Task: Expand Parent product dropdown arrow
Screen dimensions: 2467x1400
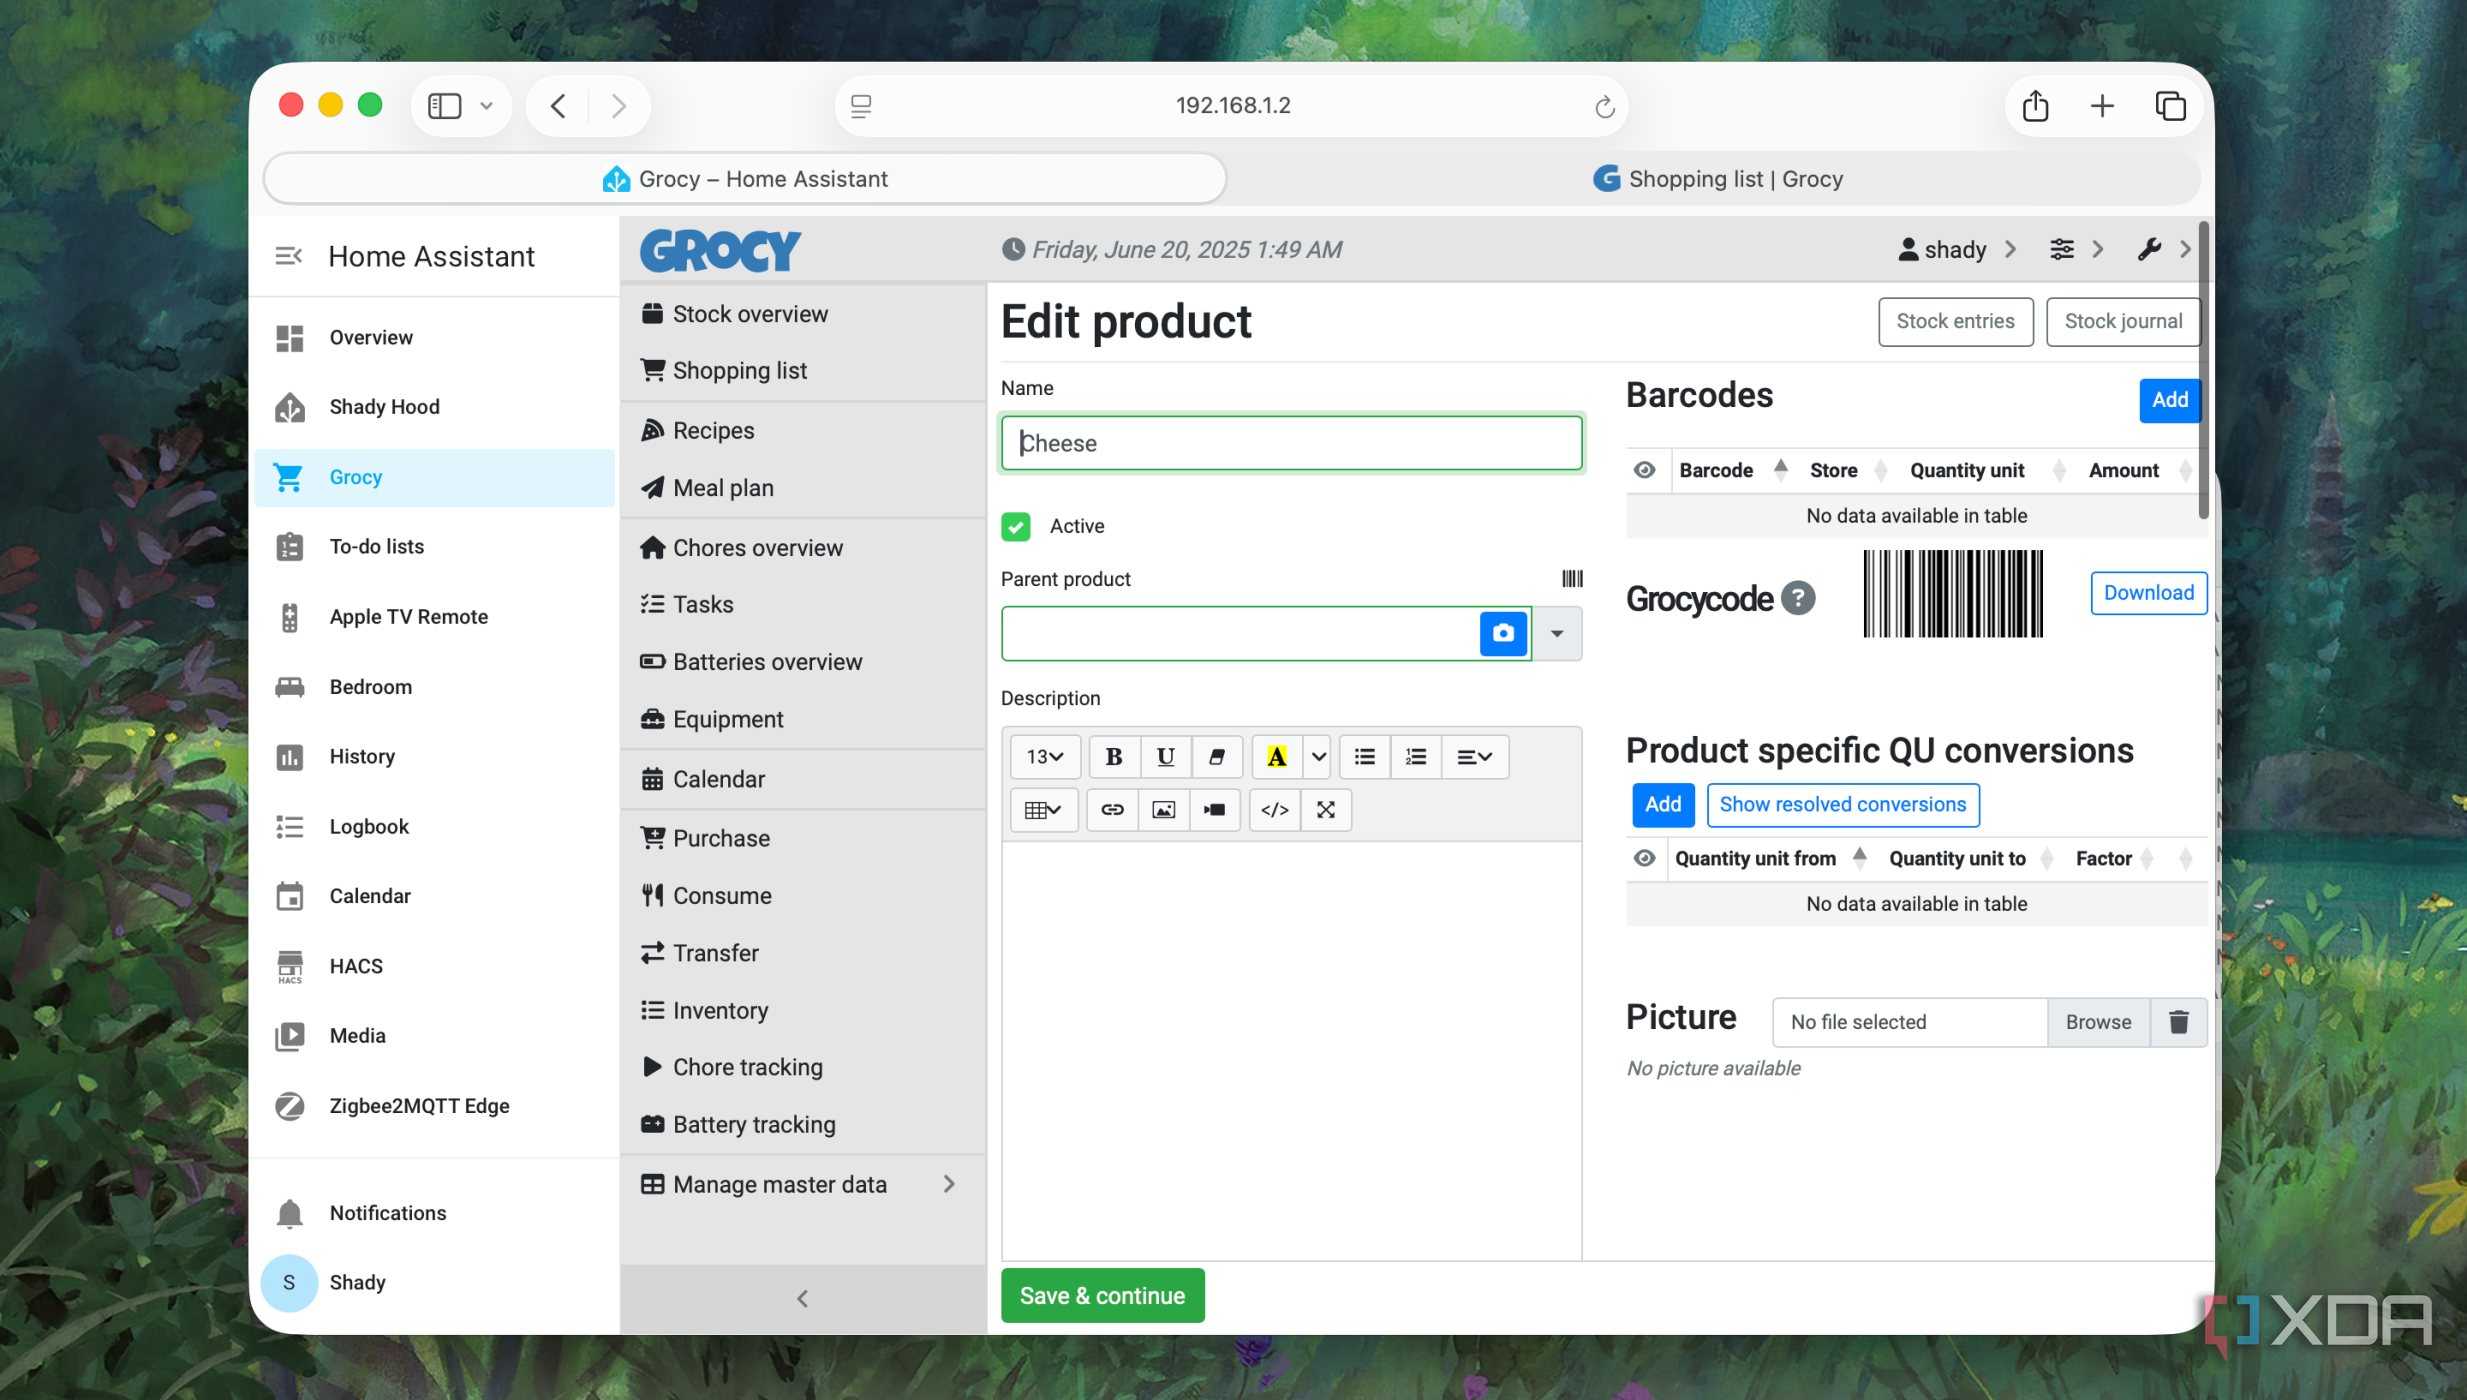Action: pos(1557,634)
